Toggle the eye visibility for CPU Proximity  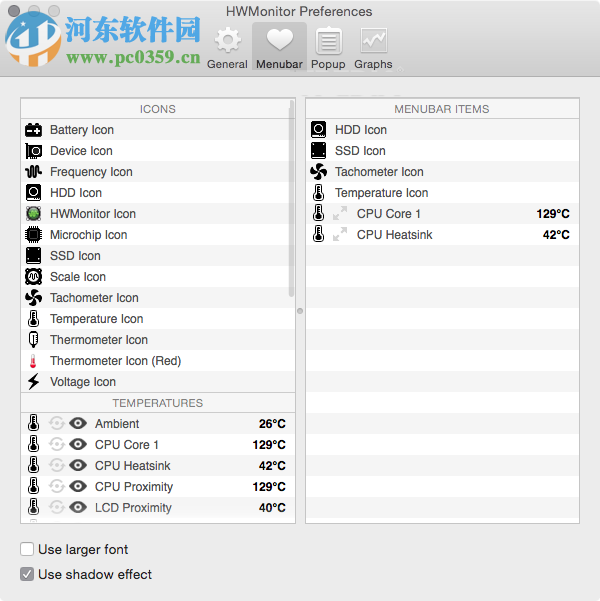tap(78, 486)
